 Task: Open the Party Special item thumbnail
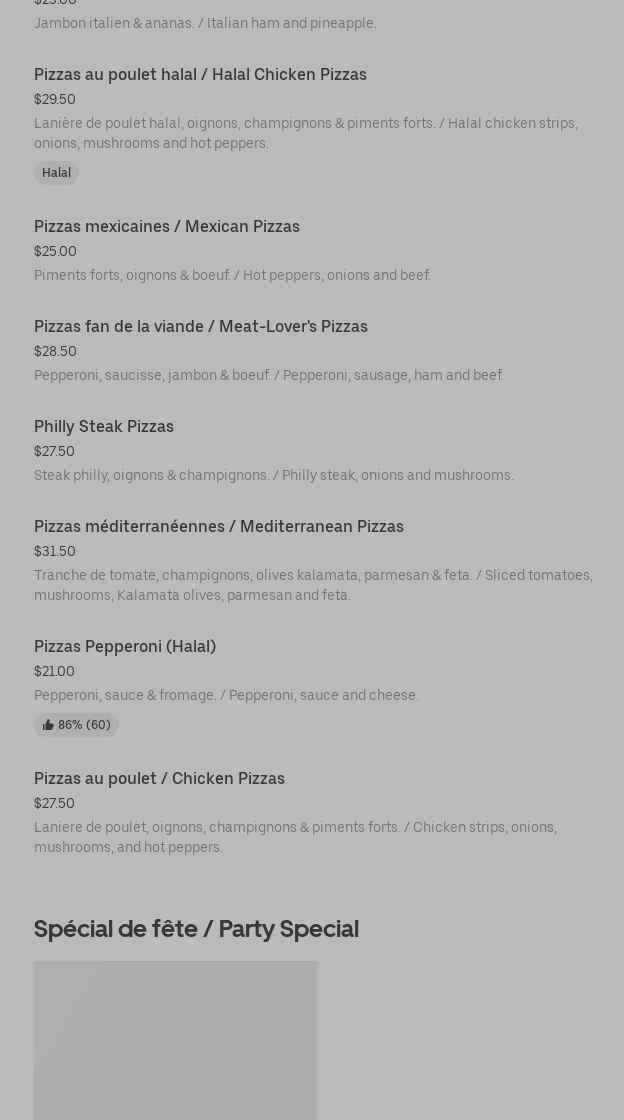[x=175, y=1040]
